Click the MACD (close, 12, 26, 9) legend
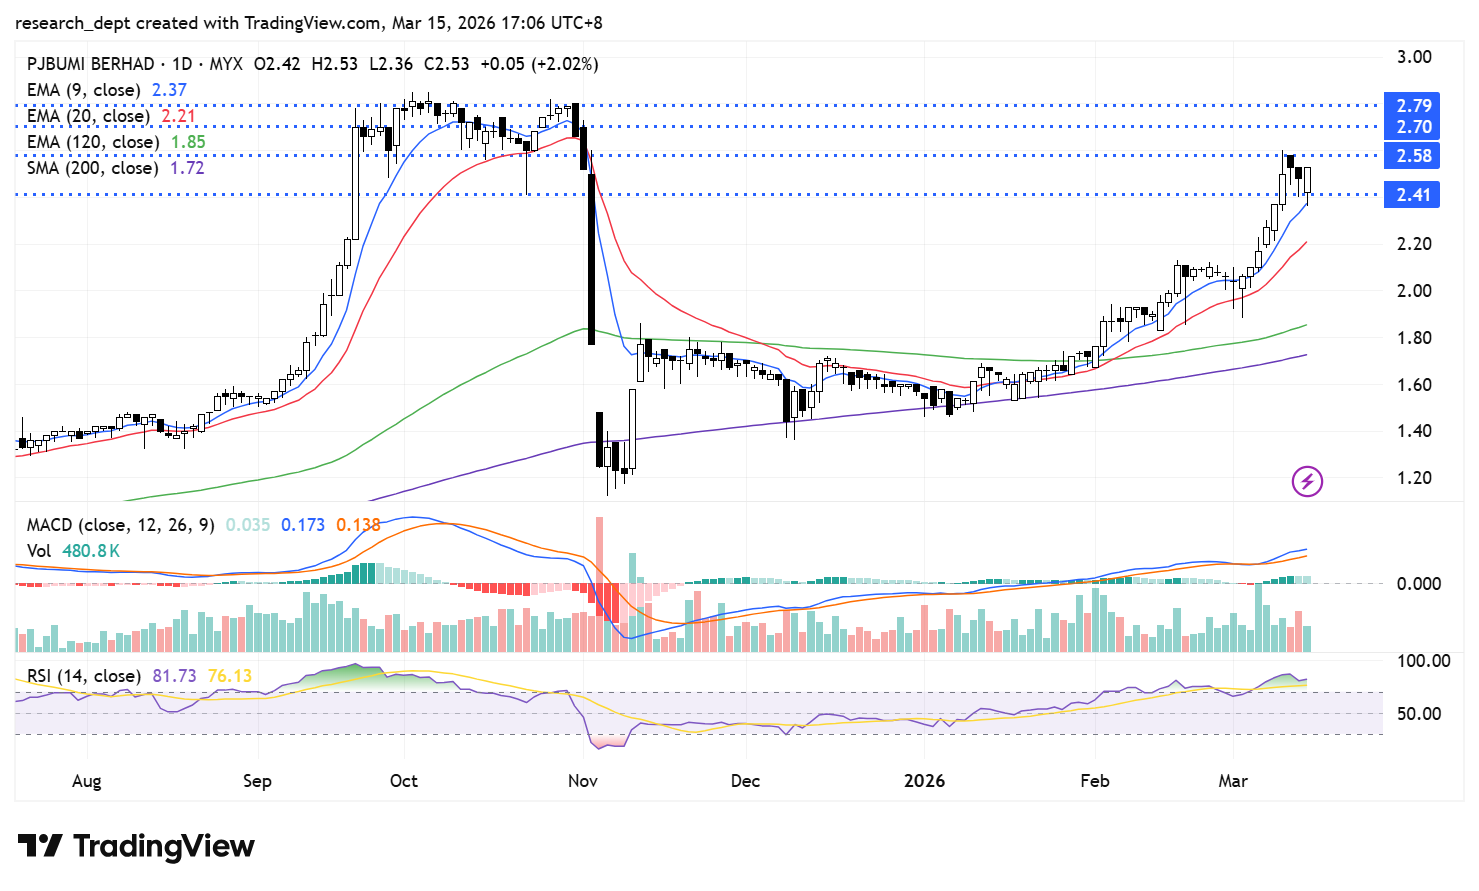1479x891 pixels. pos(120,525)
